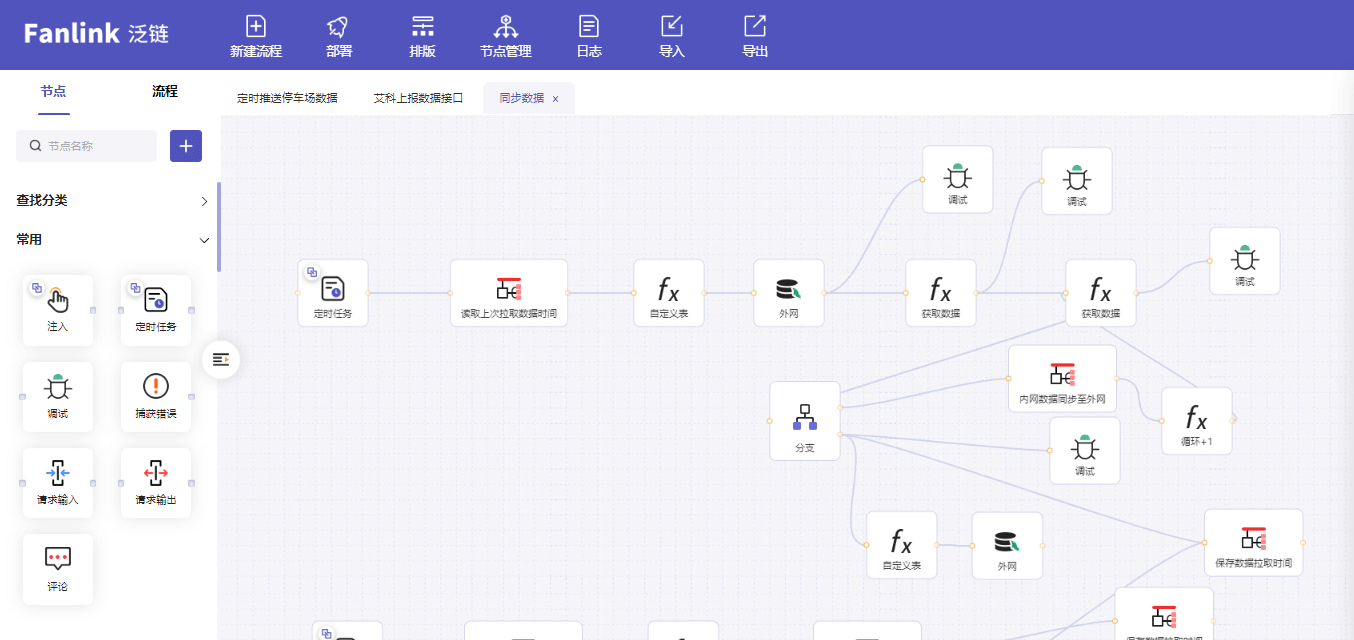Open 节点管理 in the top toolbar
Viewport: 1354px width, 640px height.
tap(505, 28)
